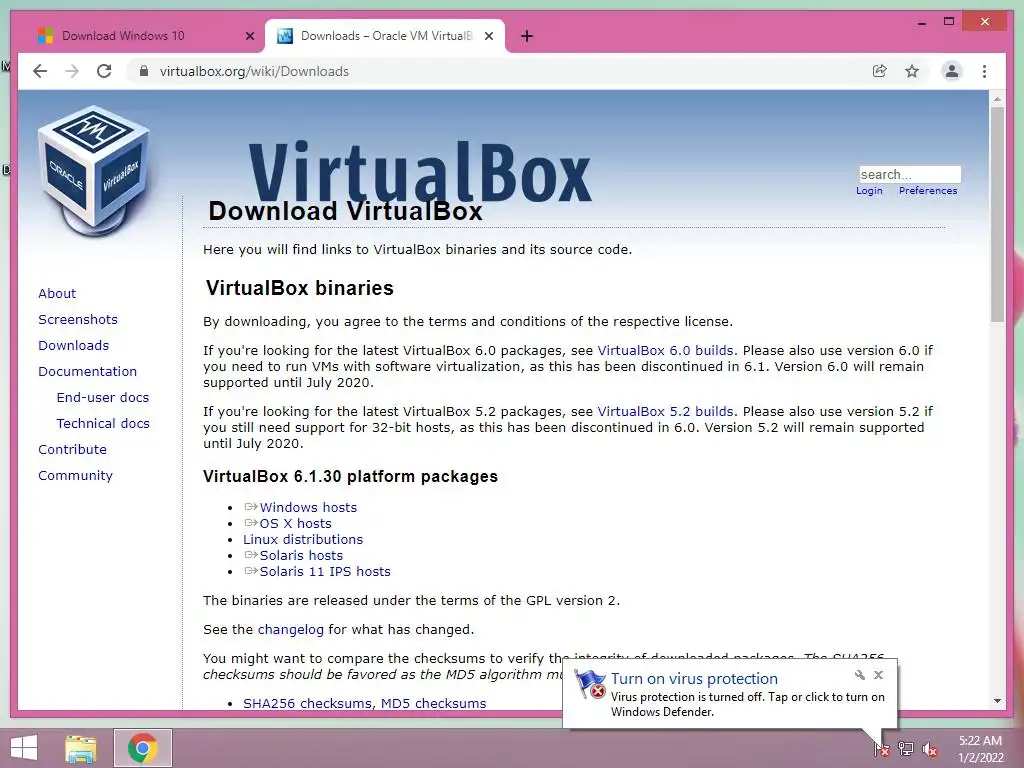Reload the VirtualBox downloads page

coord(104,71)
